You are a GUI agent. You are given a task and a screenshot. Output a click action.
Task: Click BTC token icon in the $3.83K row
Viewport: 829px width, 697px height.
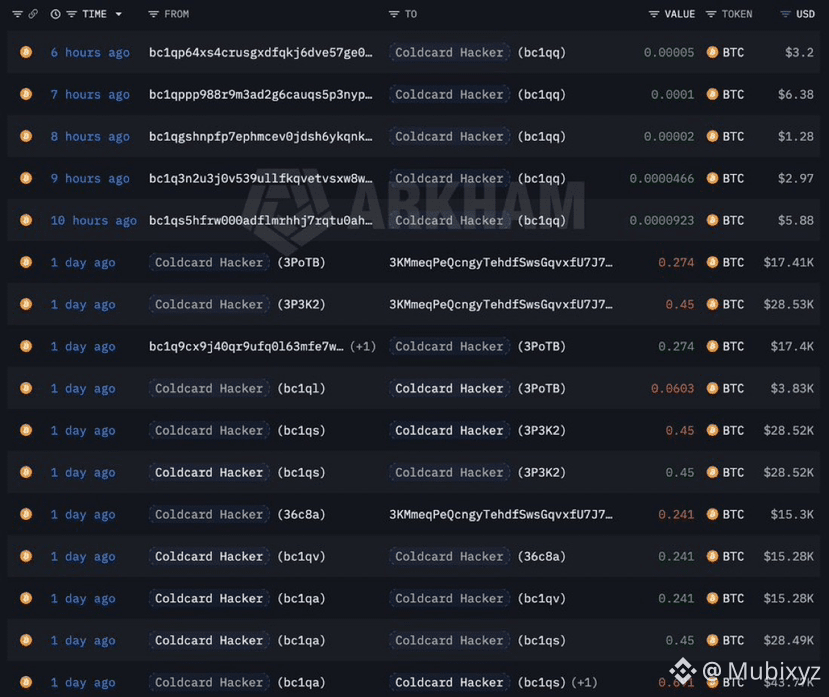[712, 388]
